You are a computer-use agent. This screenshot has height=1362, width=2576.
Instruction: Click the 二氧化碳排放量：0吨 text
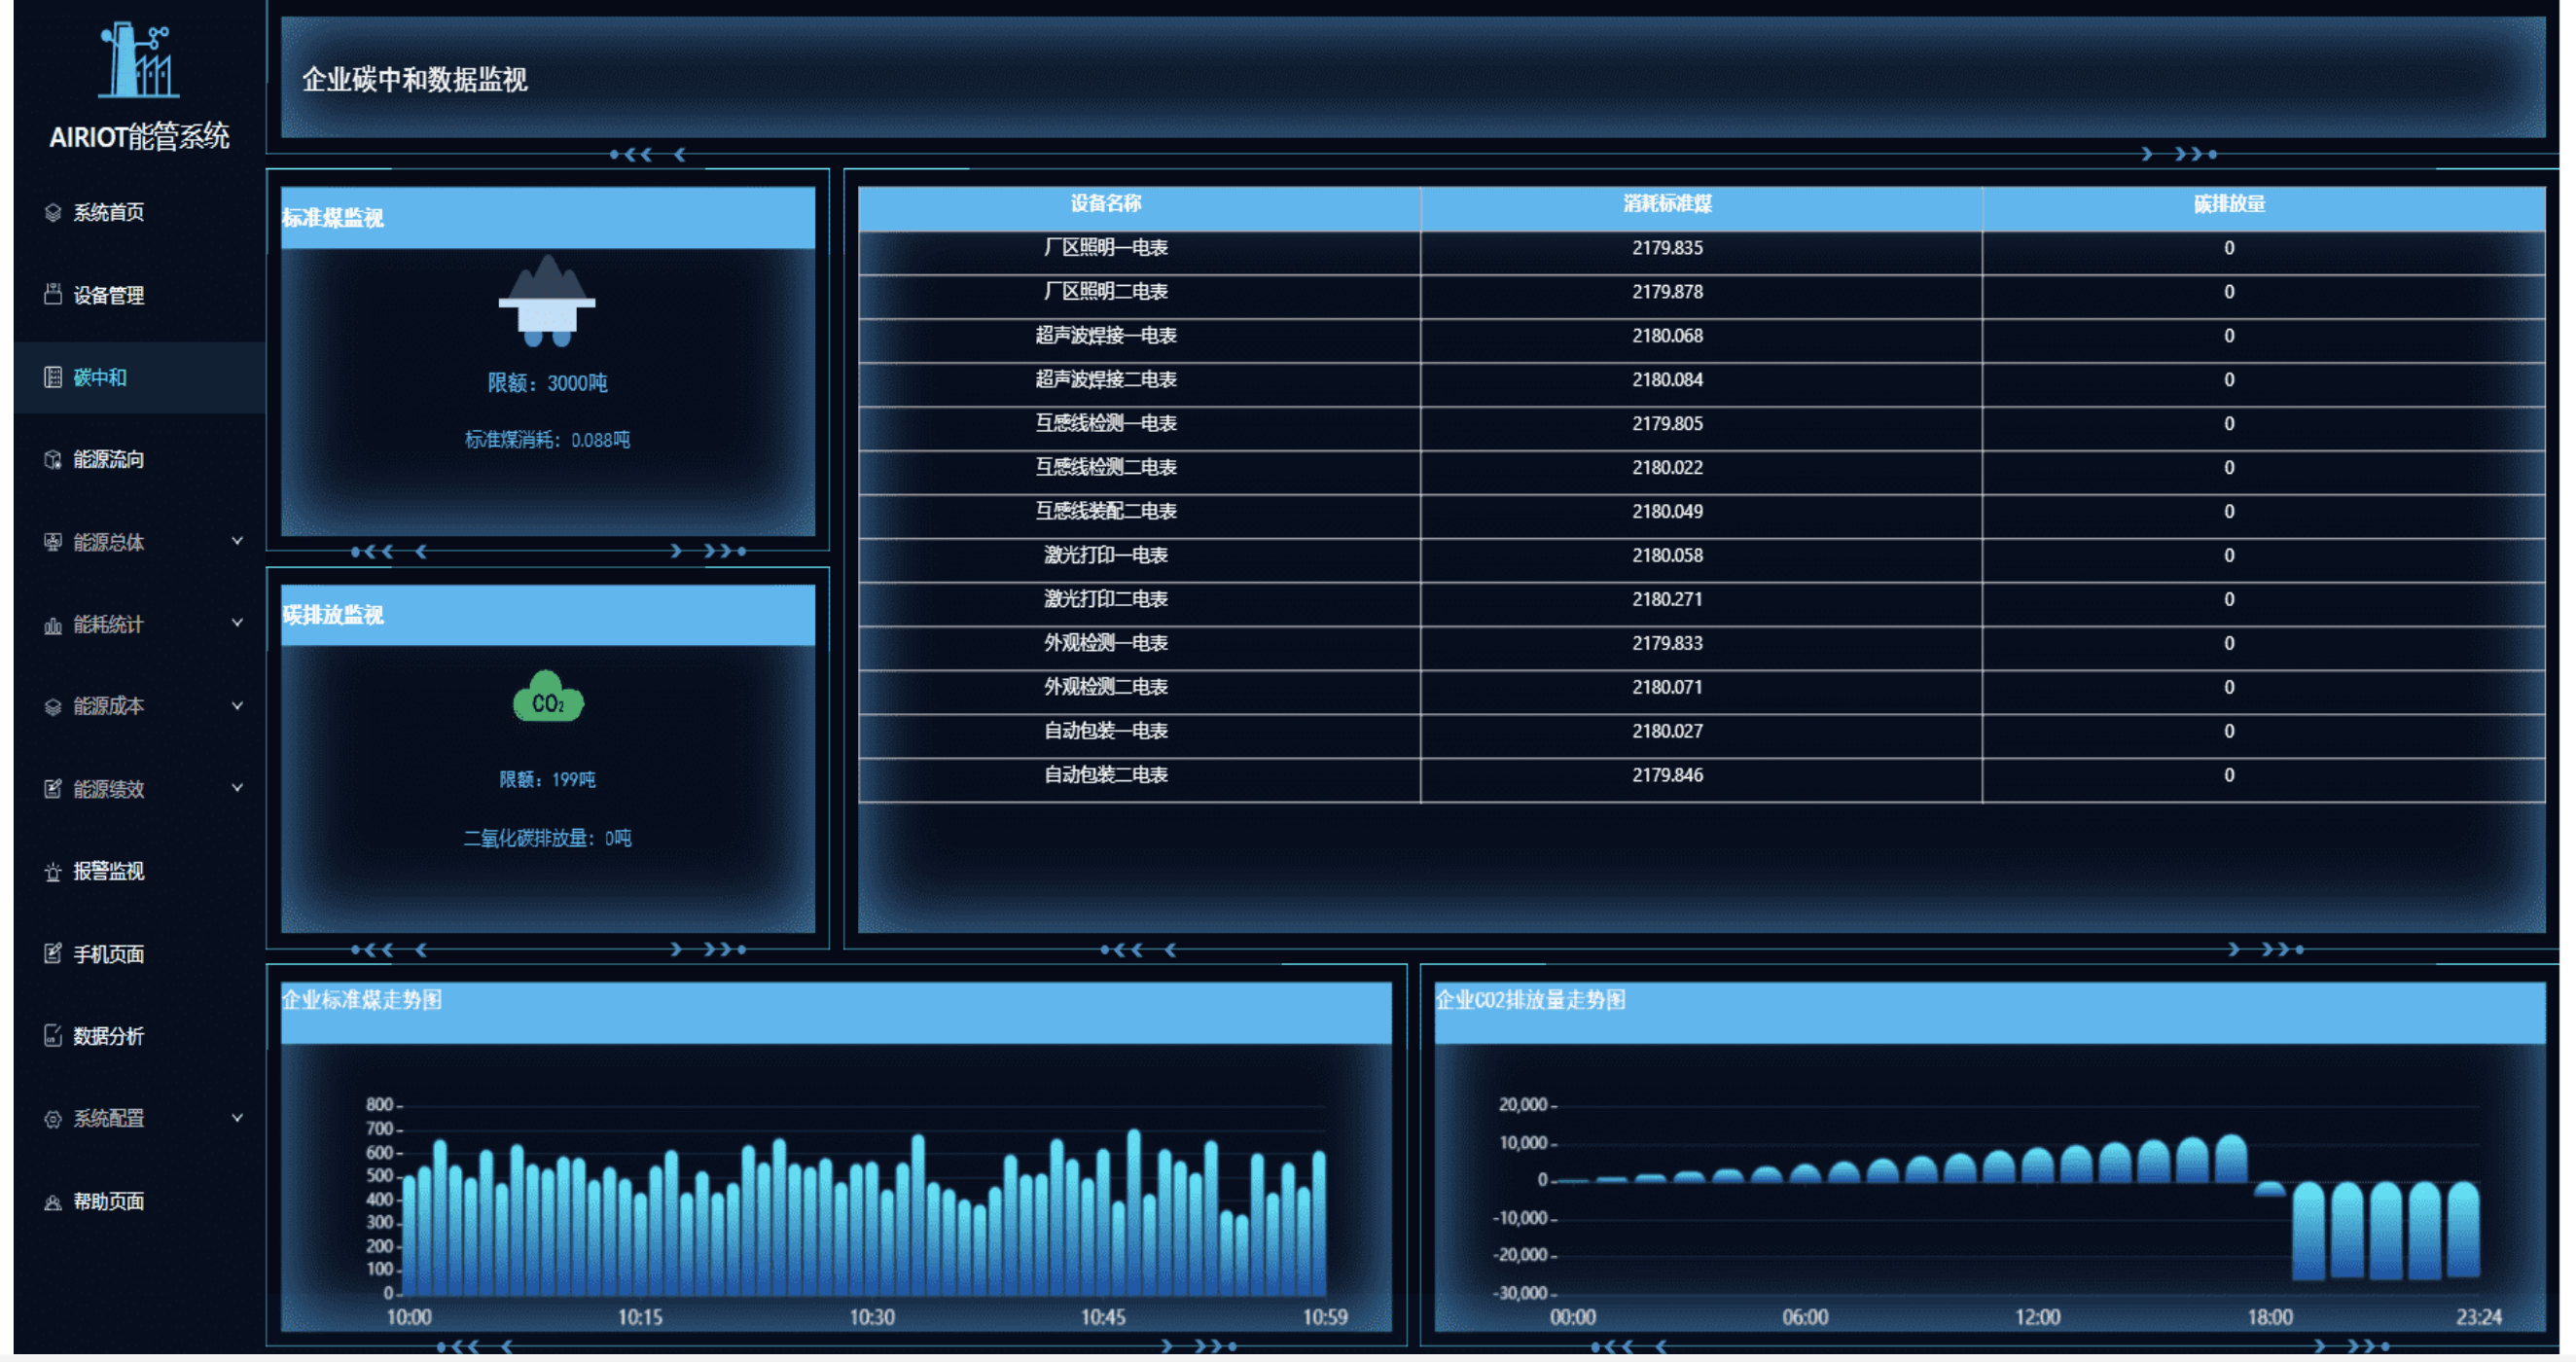point(547,838)
